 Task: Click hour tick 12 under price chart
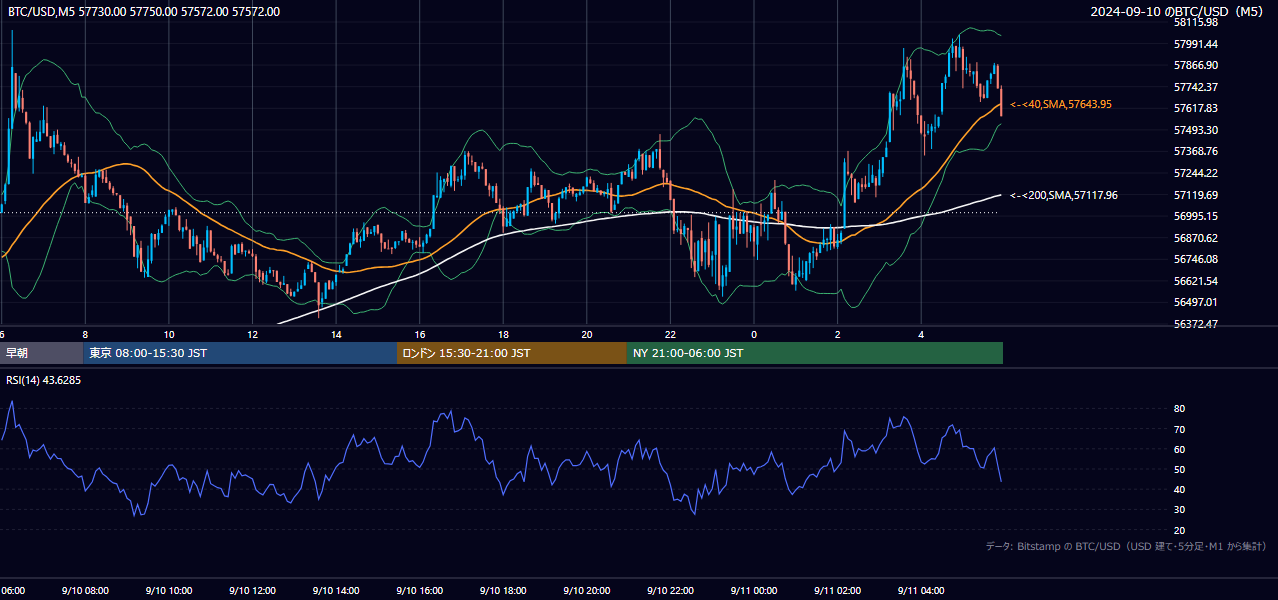252,335
